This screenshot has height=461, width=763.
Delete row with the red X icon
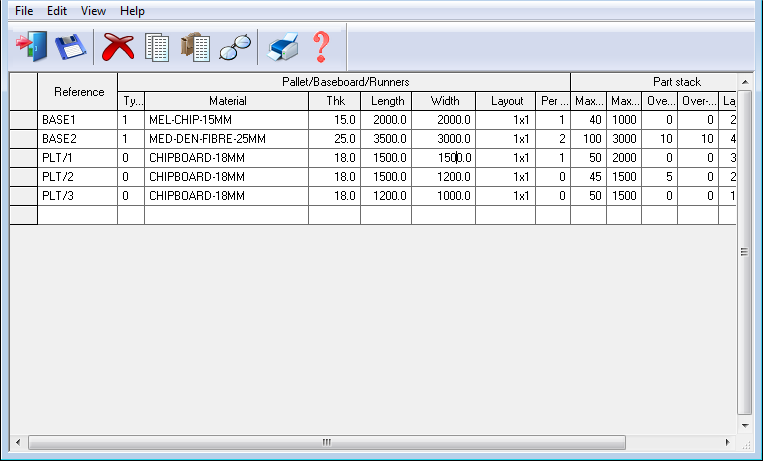(118, 47)
